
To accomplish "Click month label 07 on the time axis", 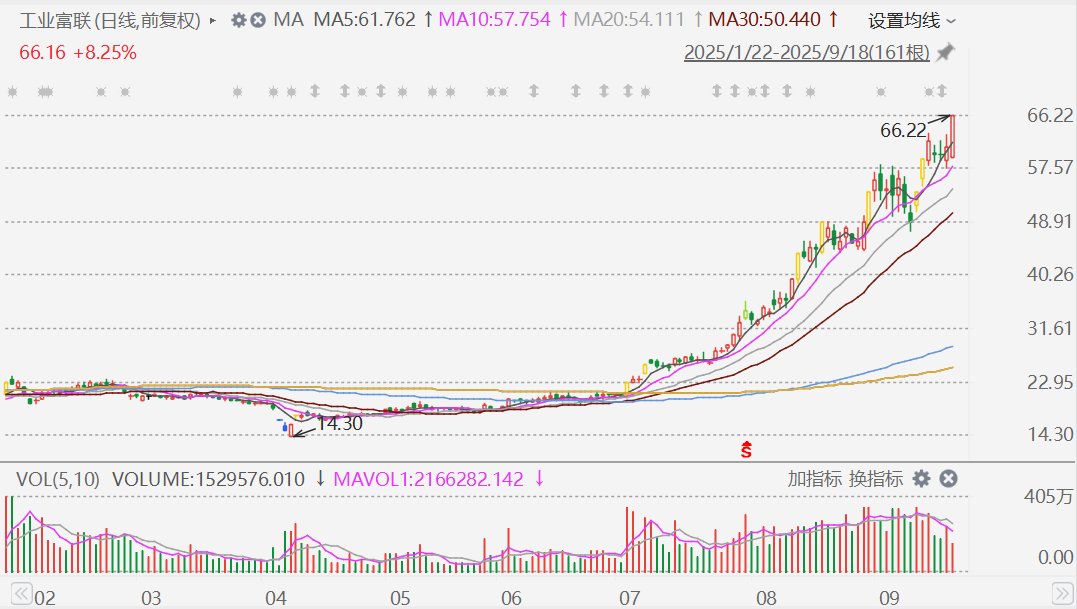I will tap(630, 598).
